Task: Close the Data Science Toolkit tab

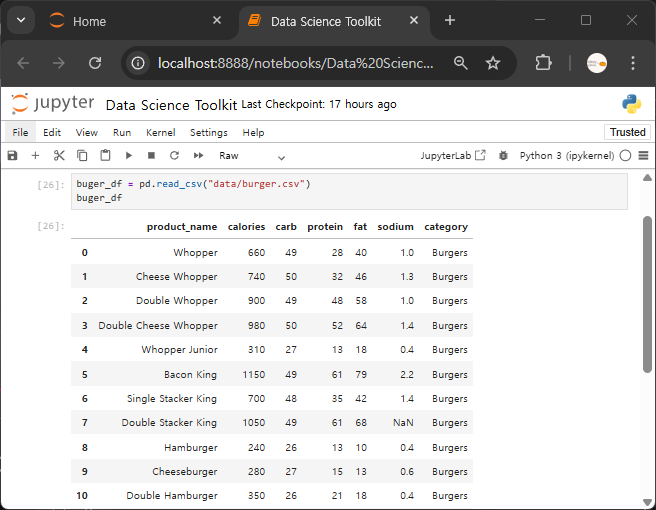Action: pyautogui.click(x=414, y=20)
